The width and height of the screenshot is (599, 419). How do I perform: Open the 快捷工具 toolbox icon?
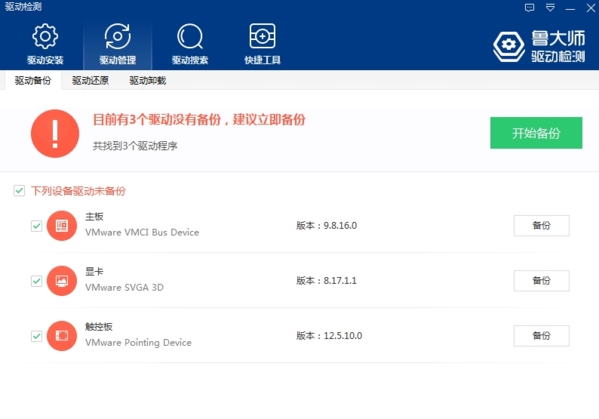pos(262,36)
